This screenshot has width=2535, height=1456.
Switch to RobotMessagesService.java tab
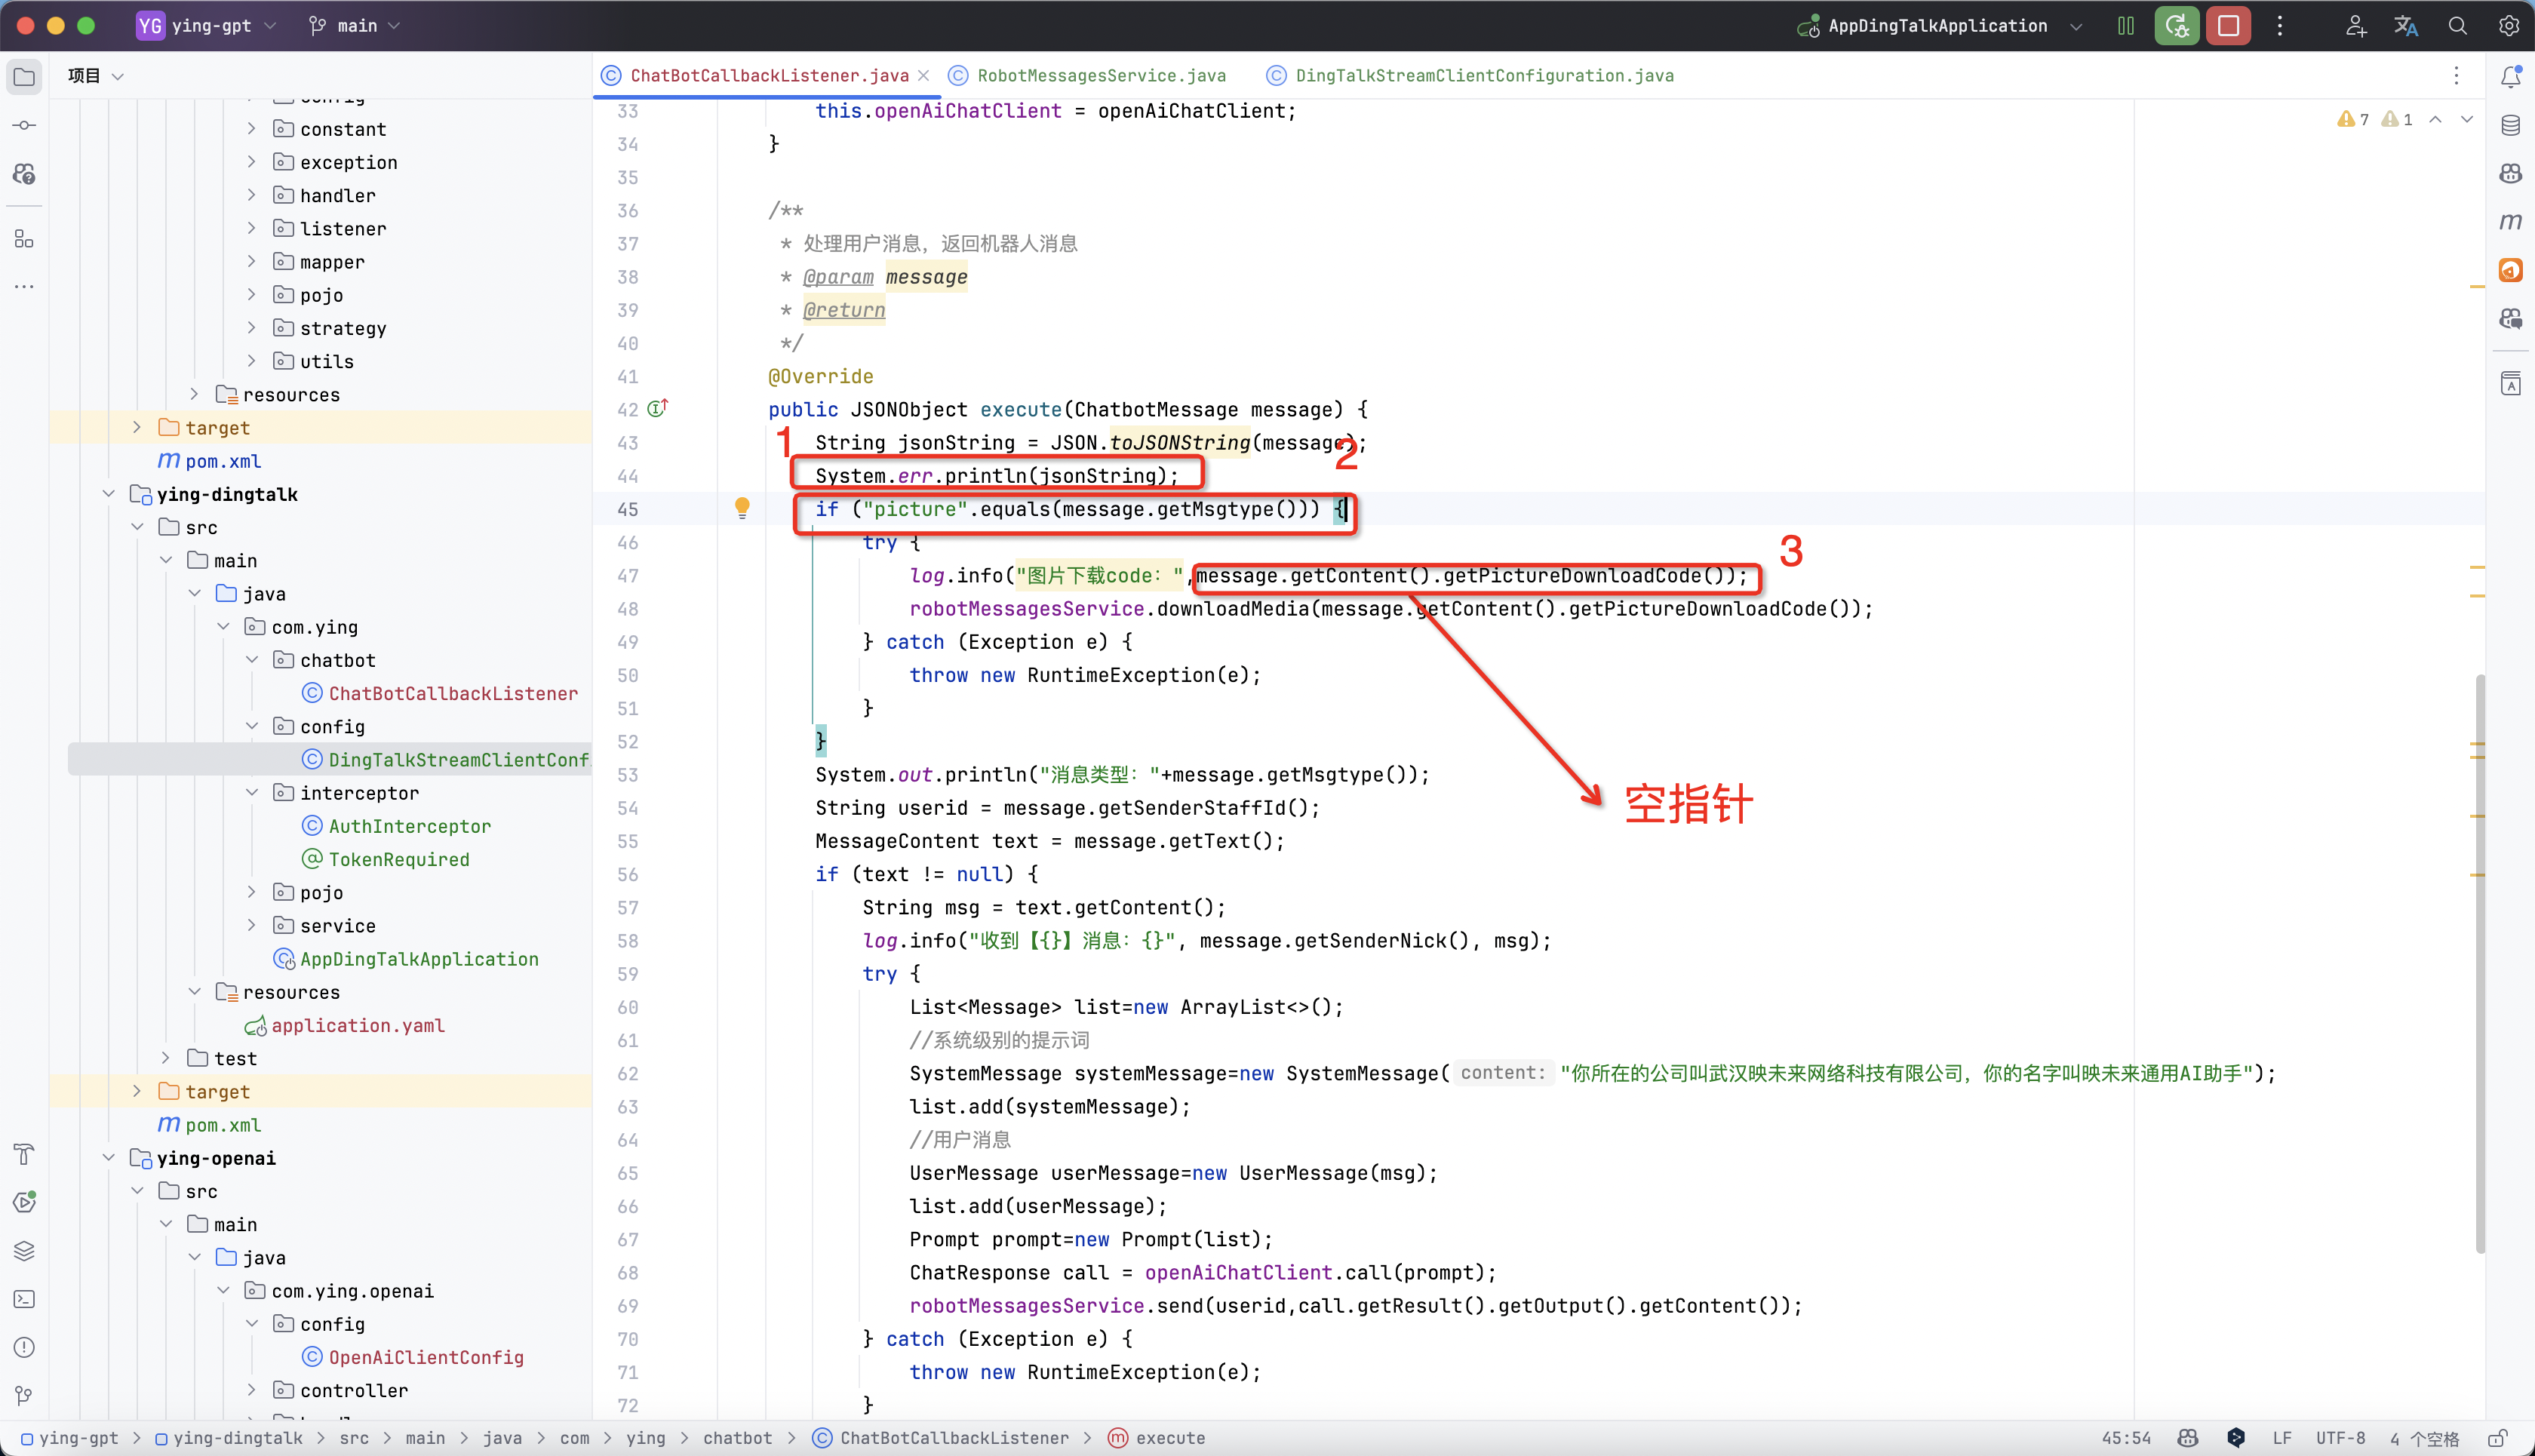coord(1087,76)
